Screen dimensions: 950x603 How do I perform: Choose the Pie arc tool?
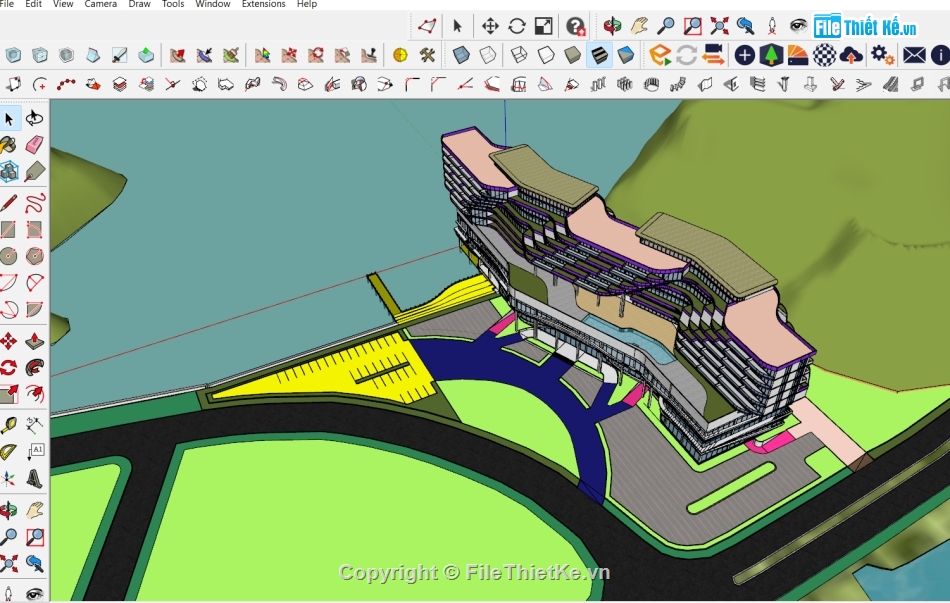point(35,309)
